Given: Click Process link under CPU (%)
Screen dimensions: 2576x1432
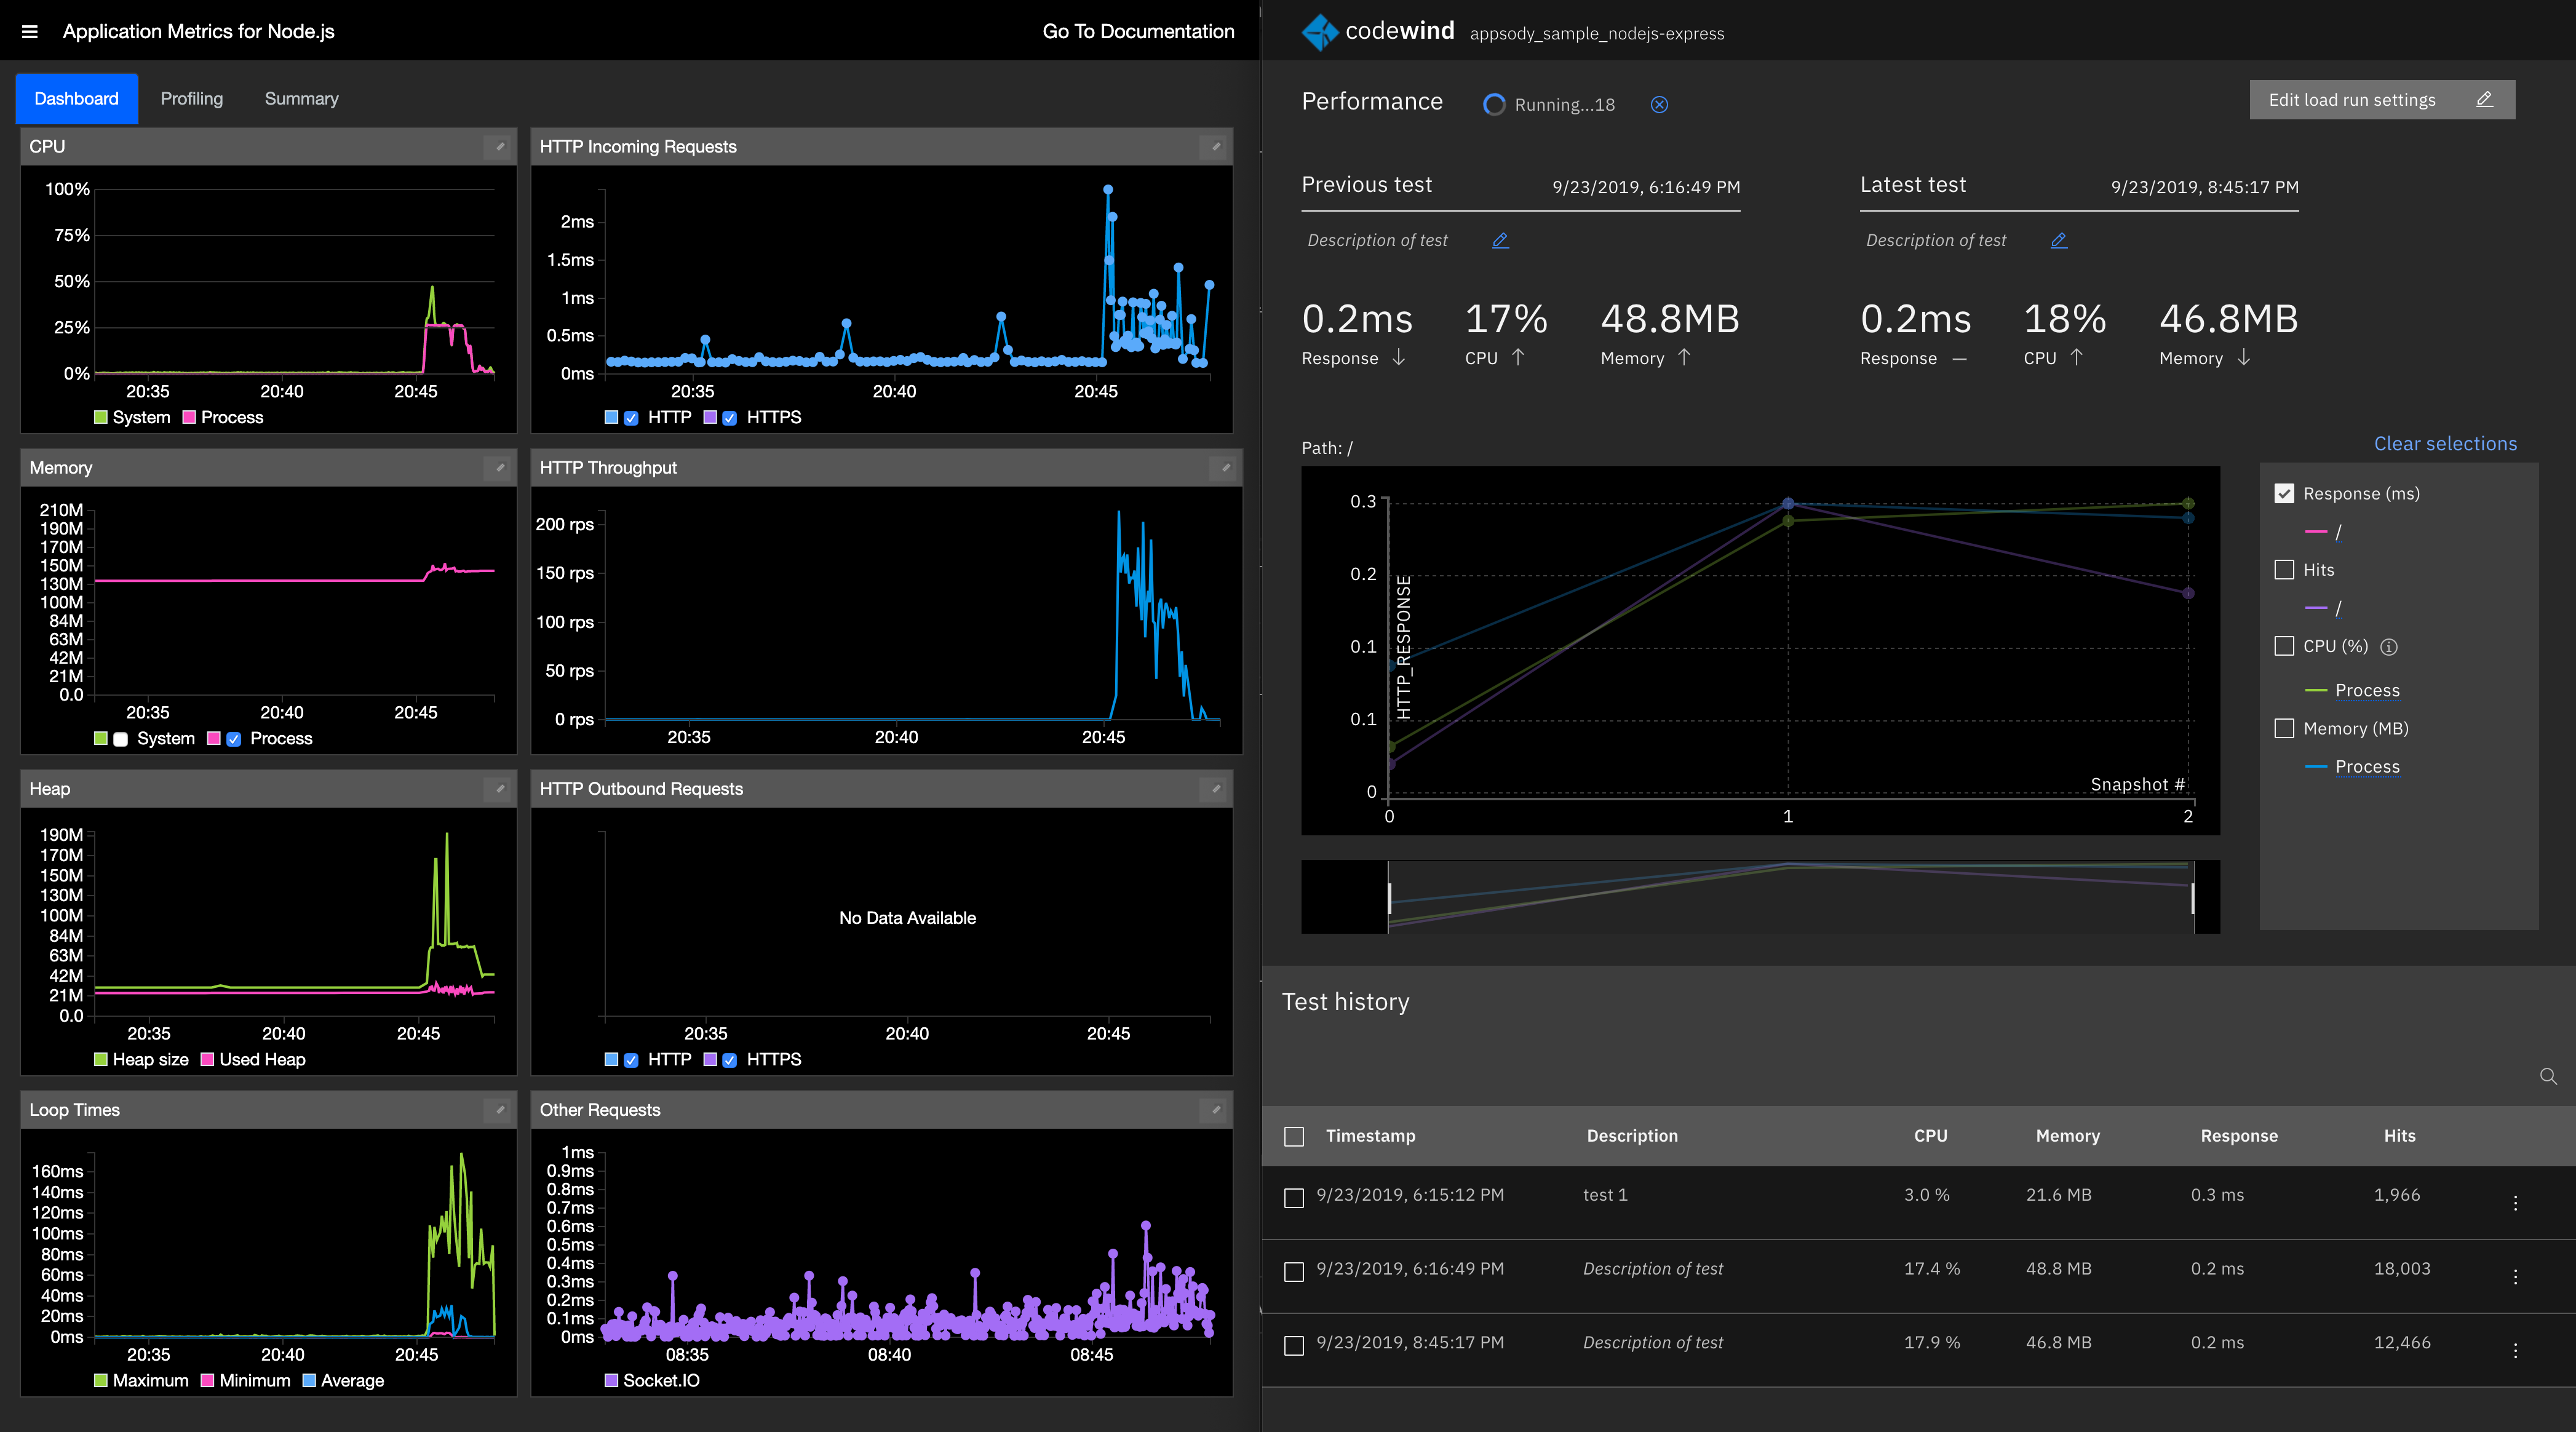Looking at the screenshot, I should tap(2367, 690).
